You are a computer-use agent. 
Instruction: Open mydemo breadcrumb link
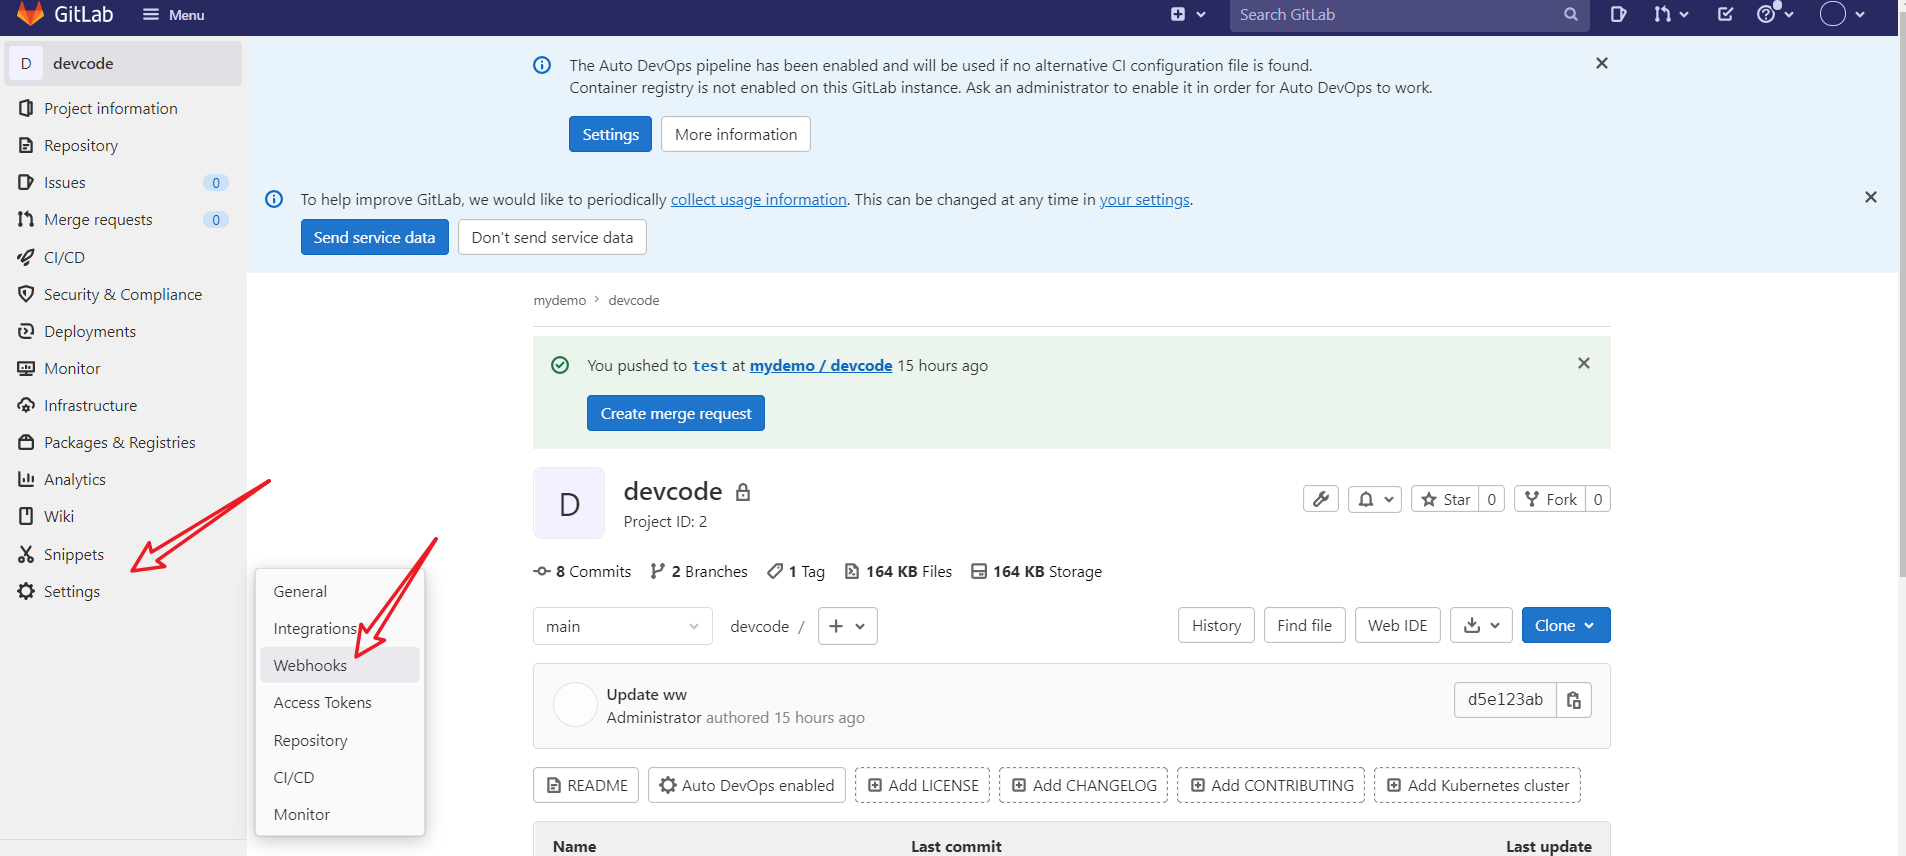click(560, 300)
